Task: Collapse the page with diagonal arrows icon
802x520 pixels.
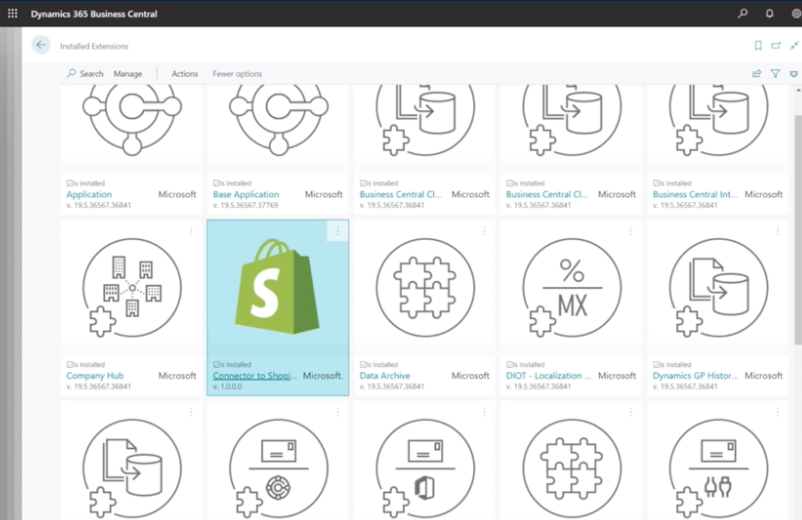Action: click(x=794, y=46)
